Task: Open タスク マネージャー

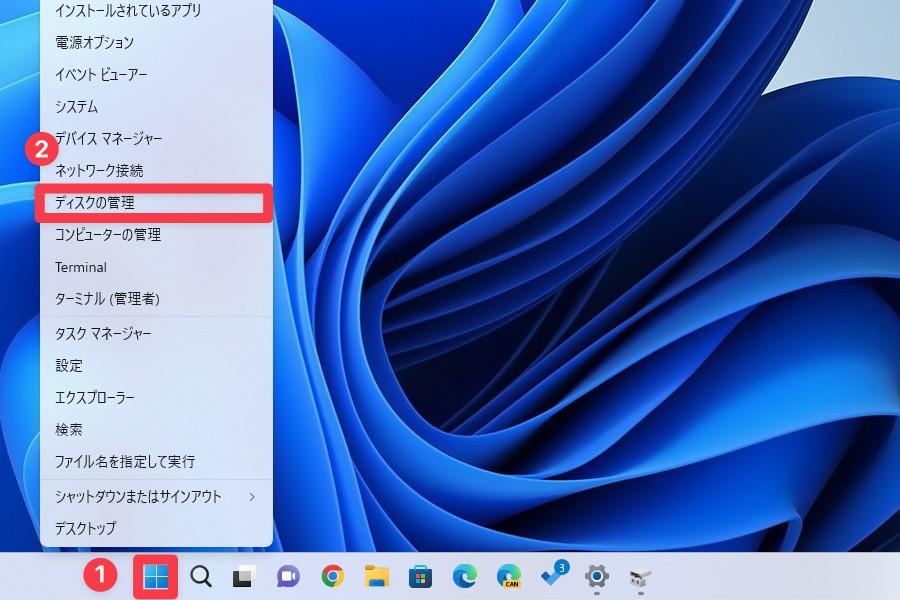Action: [x=156, y=334]
